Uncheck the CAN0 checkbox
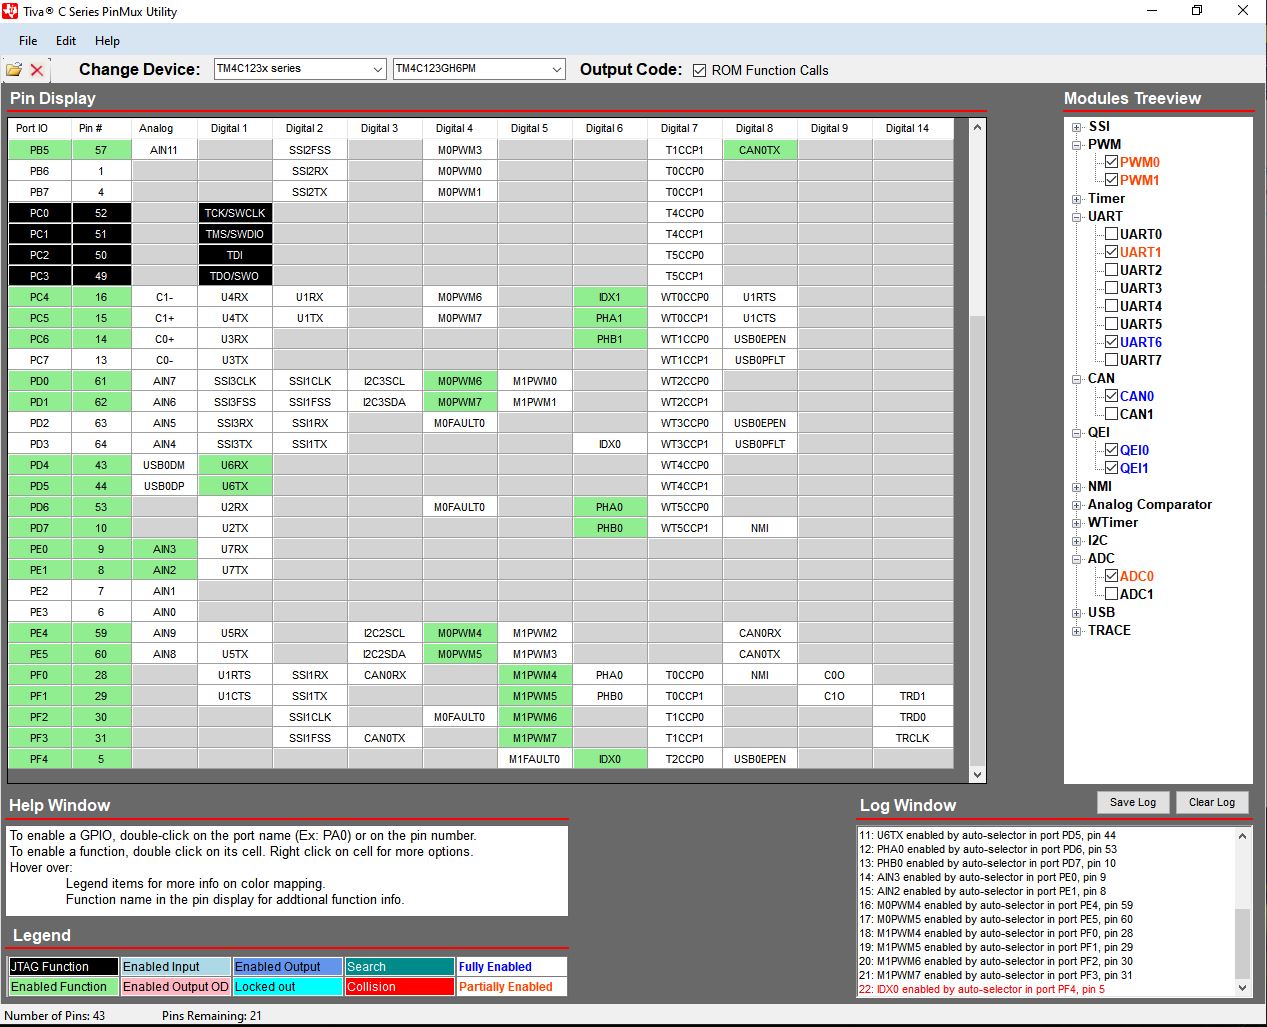The width and height of the screenshot is (1267, 1027). pos(1111,396)
